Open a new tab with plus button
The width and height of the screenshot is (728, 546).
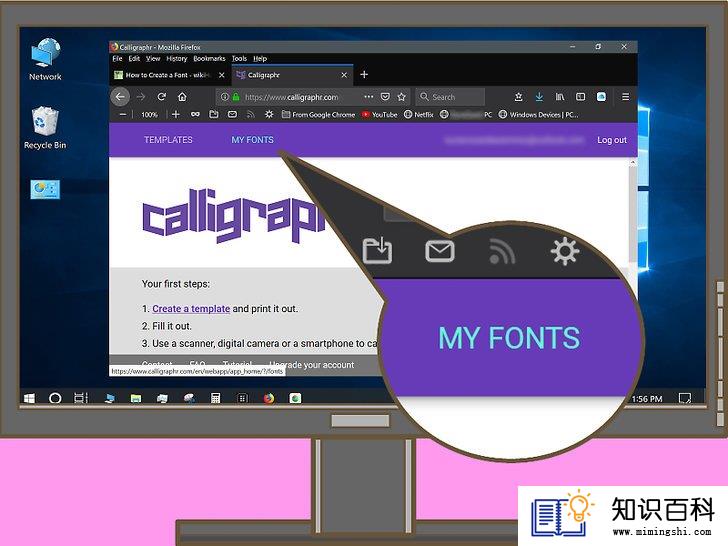[364, 75]
